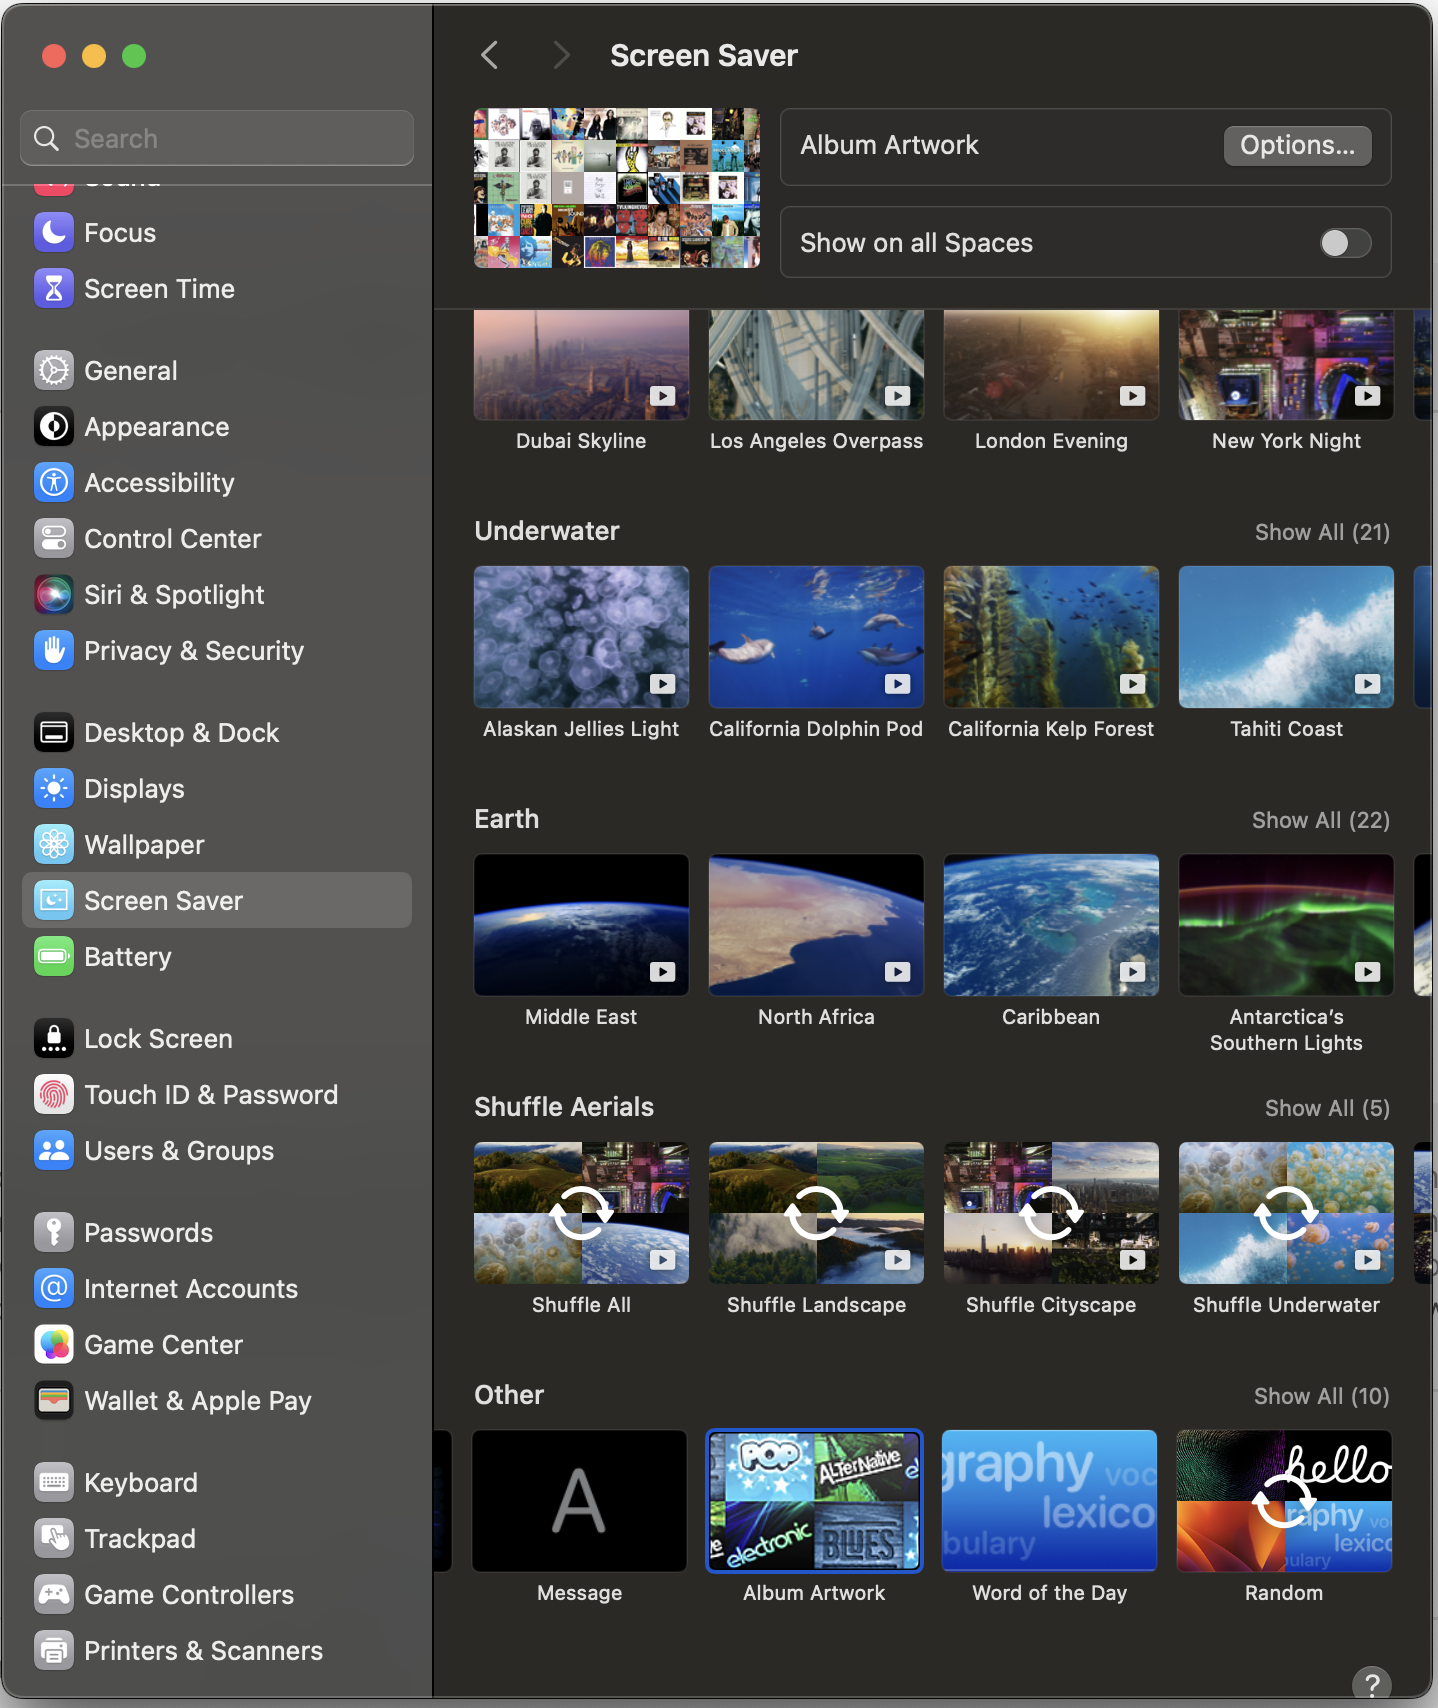Pick the North Africa Earth thumbnail

pos(817,925)
